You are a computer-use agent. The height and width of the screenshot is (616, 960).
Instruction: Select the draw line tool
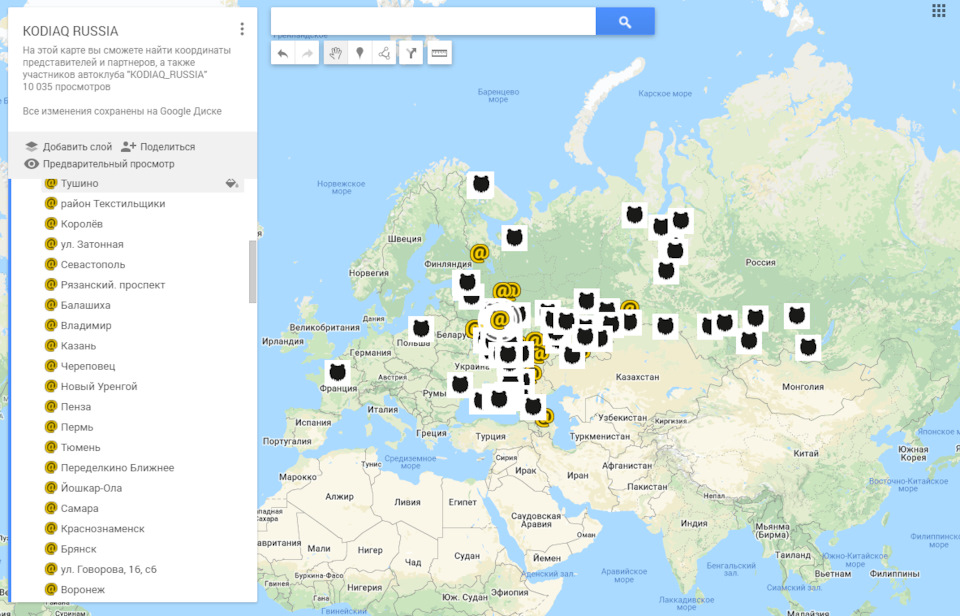(x=384, y=53)
